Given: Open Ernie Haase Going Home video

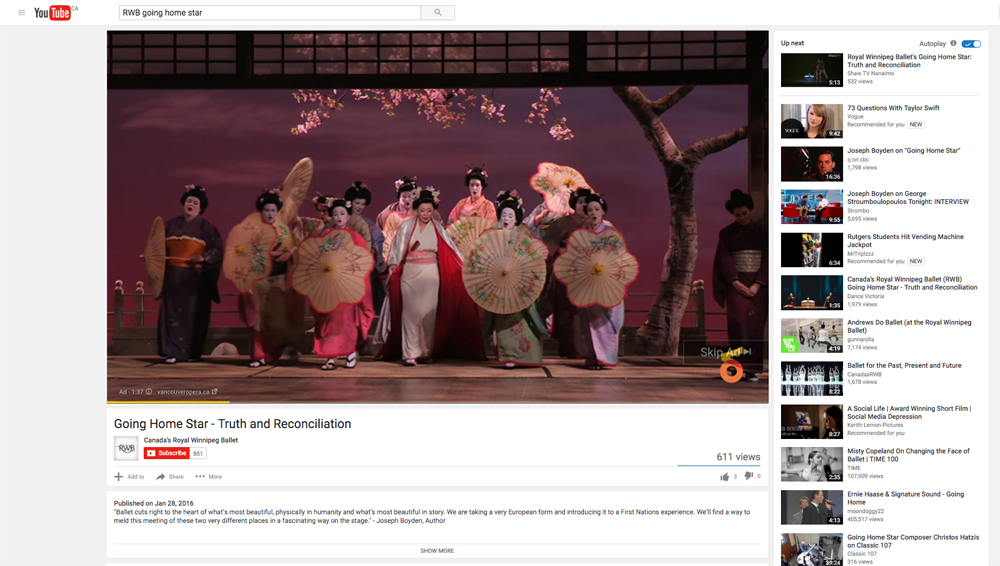Looking at the screenshot, I should [x=906, y=498].
